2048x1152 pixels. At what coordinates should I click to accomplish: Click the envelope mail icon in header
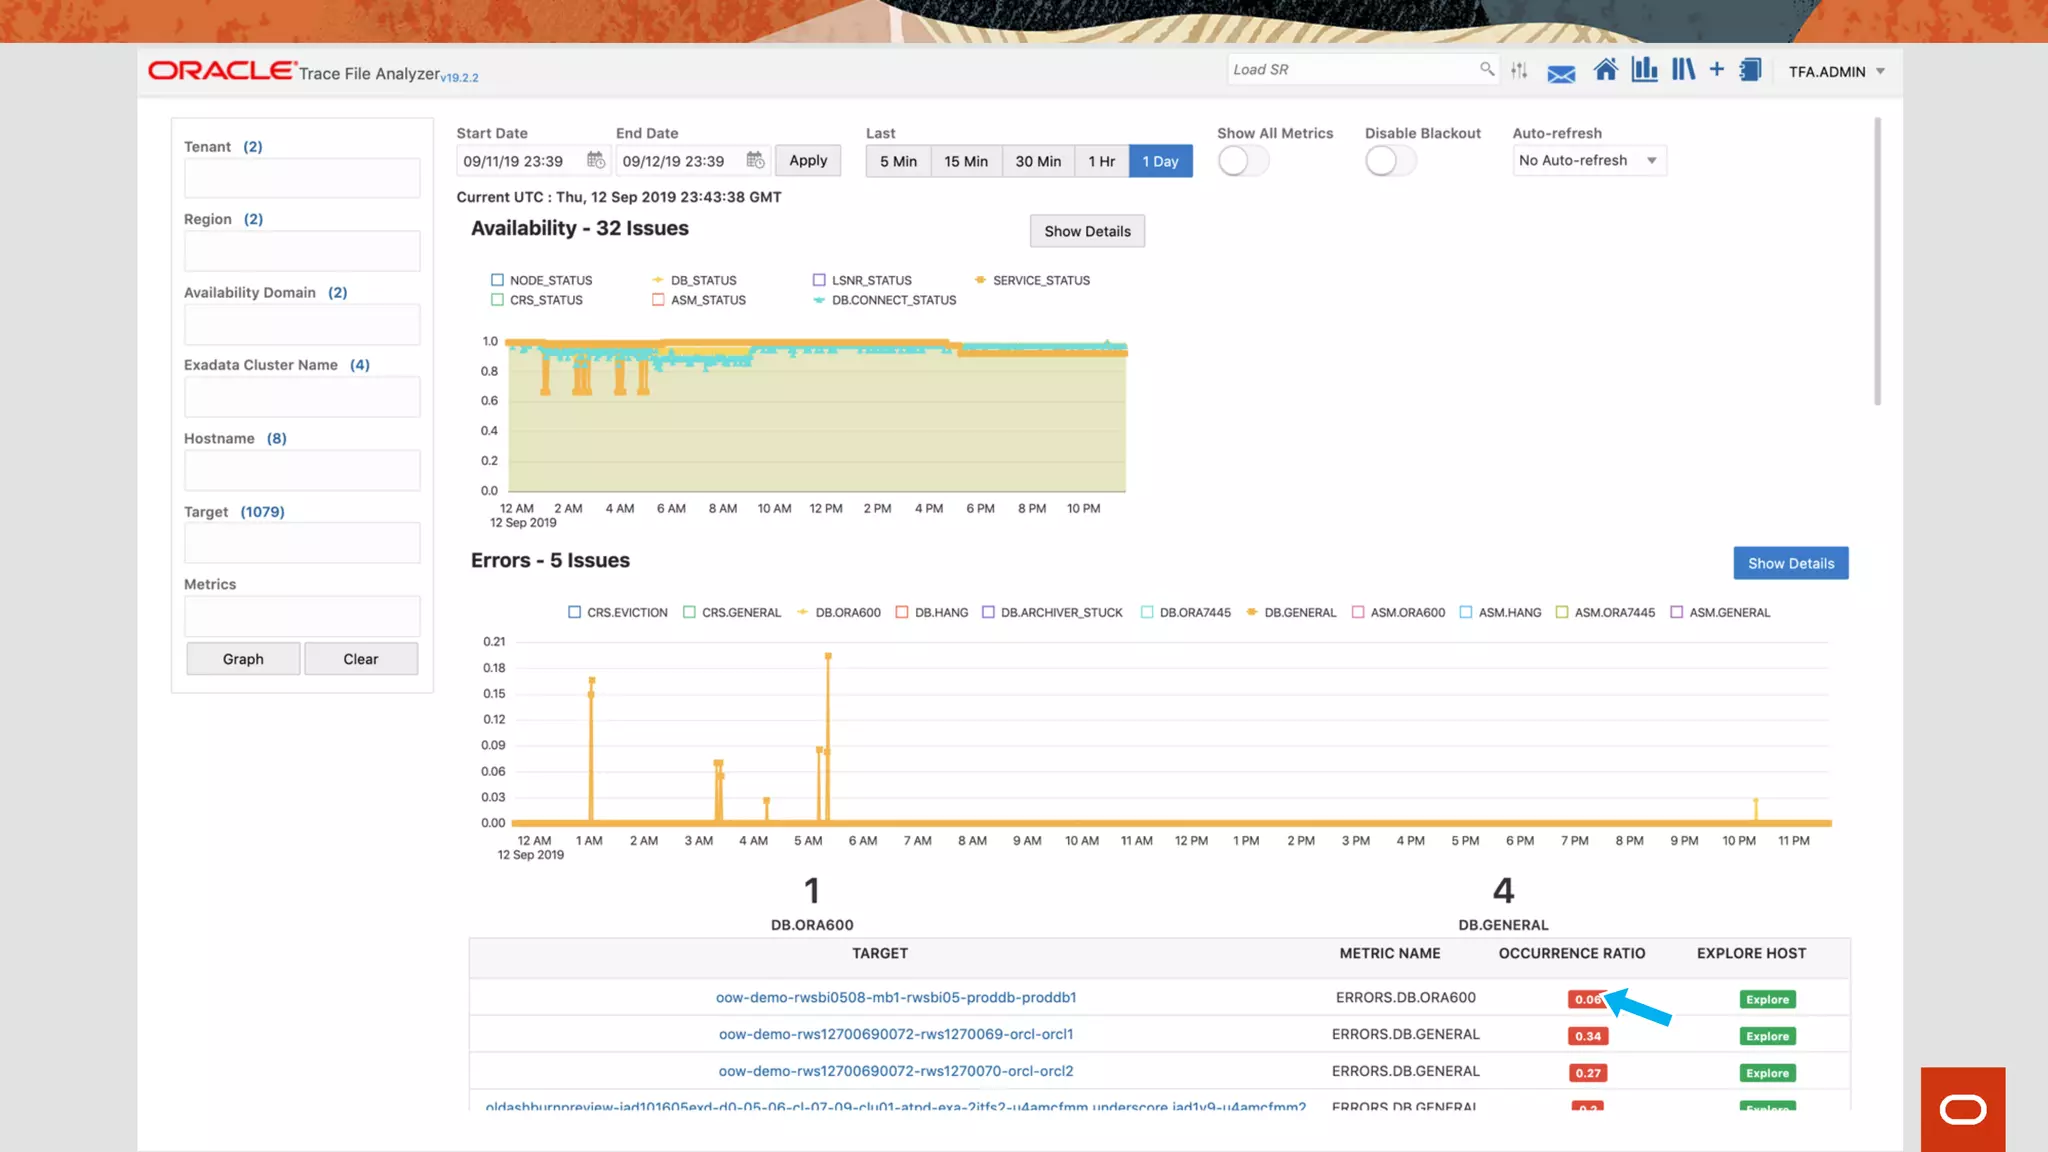click(1561, 73)
